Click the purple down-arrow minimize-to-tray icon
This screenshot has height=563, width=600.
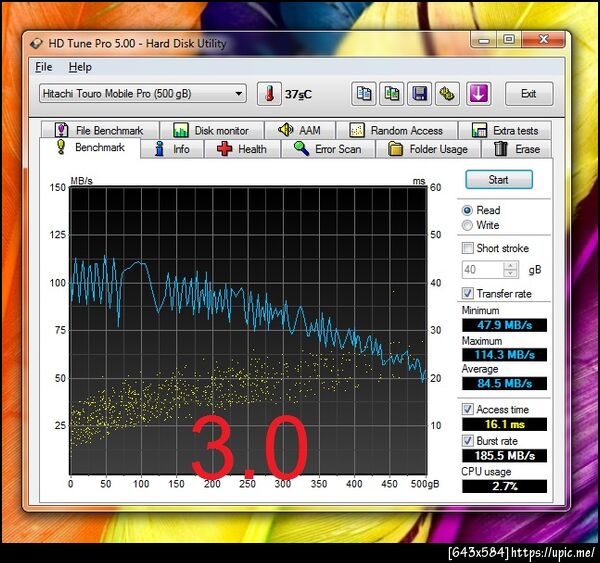(x=478, y=94)
